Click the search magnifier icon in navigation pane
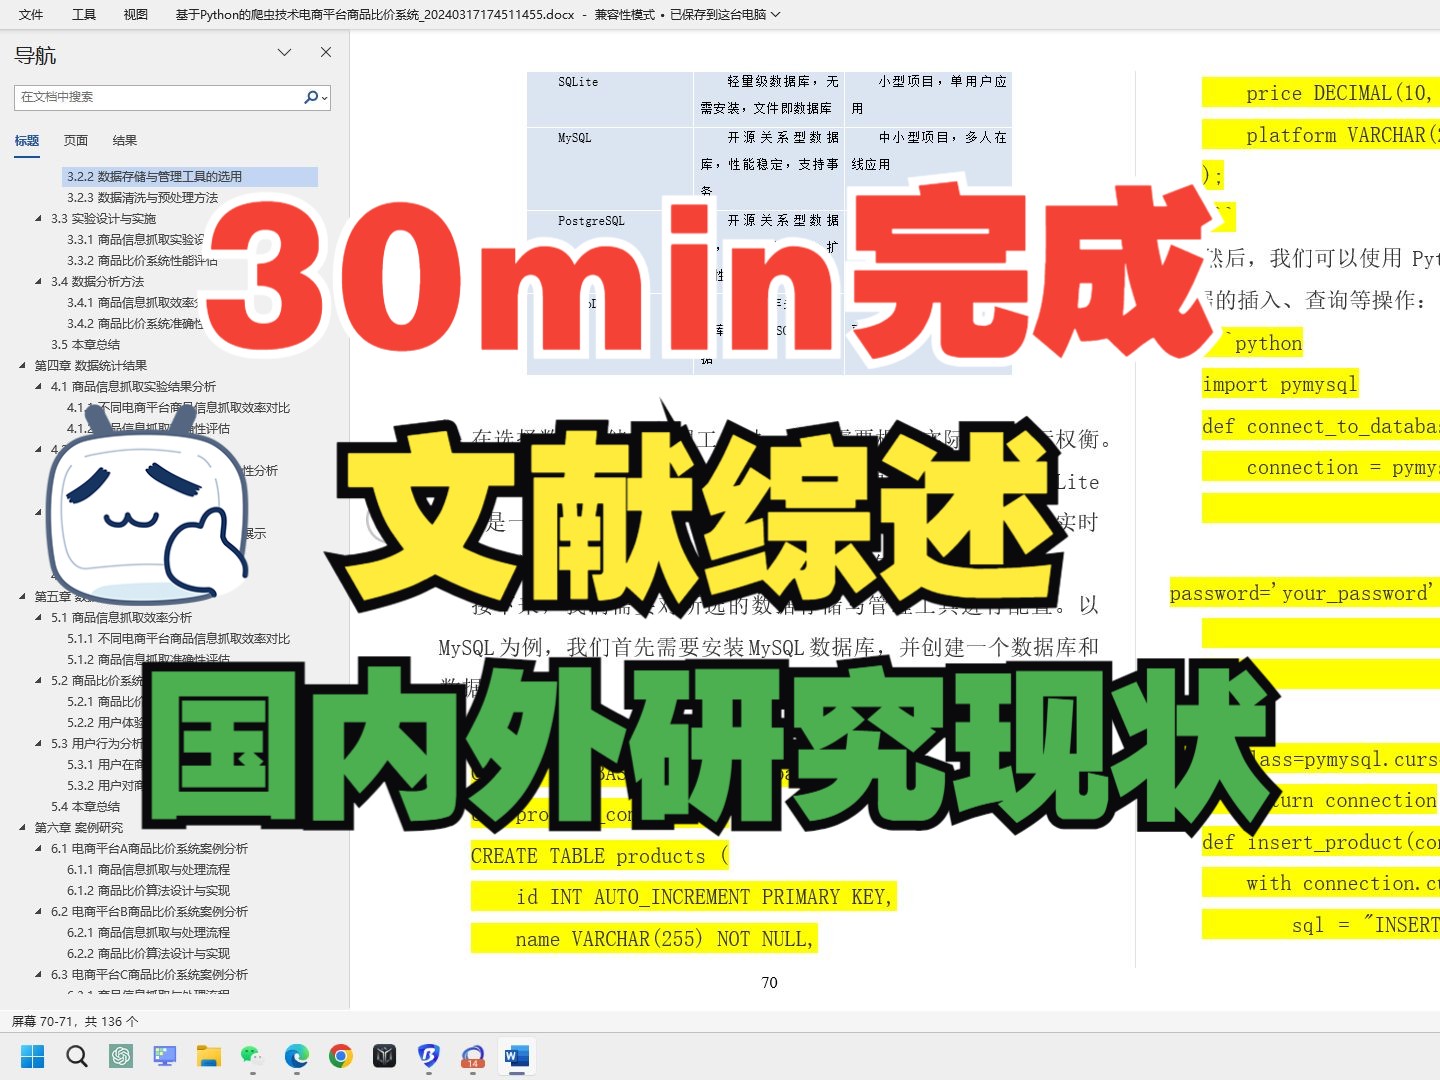Image resolution: width=1440 pixels, height=1080 pixels. [x=310, y=97]
